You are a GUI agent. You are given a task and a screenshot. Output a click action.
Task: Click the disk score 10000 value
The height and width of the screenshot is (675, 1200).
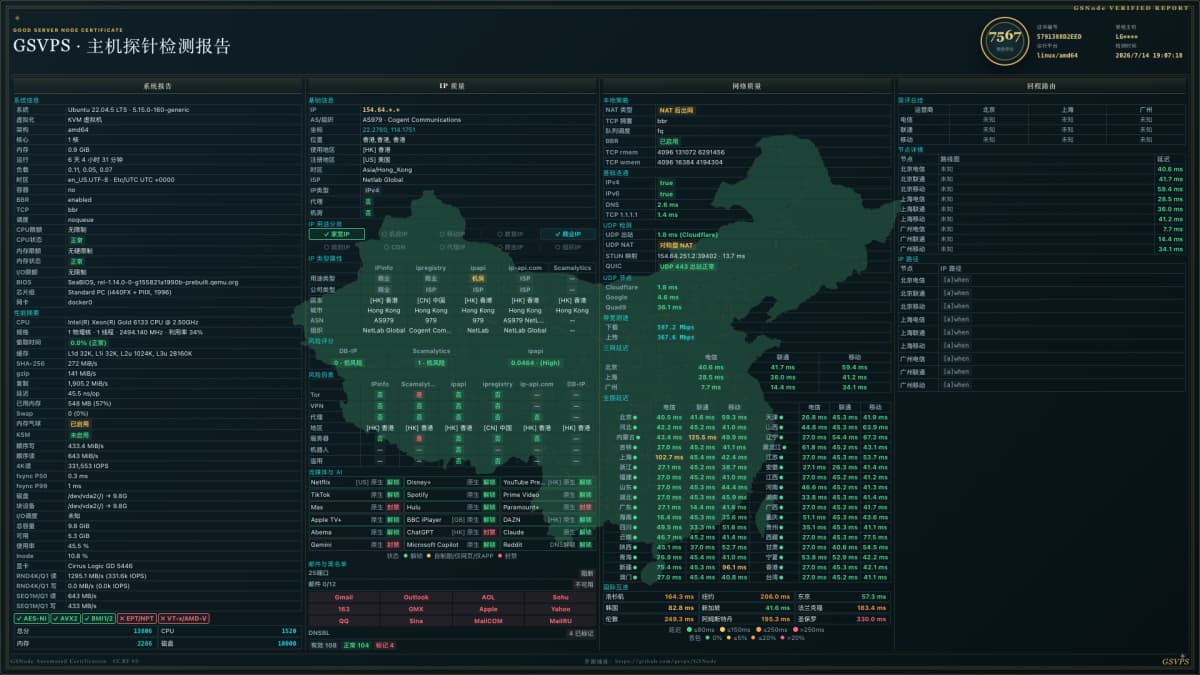[286, 644]
